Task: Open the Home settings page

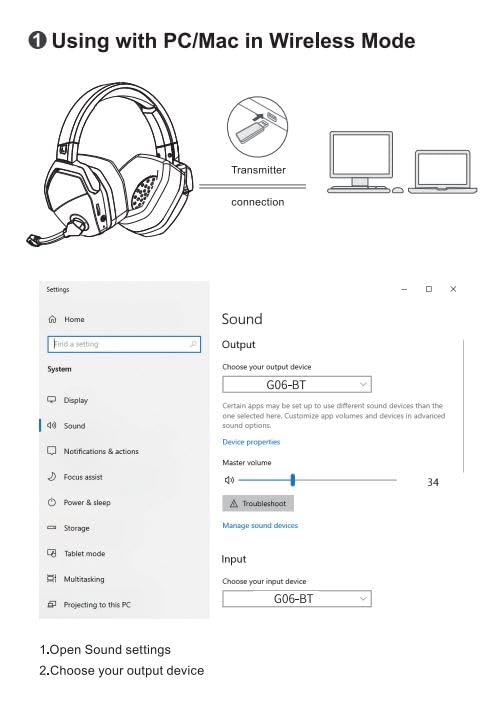Action: [74, 319]
